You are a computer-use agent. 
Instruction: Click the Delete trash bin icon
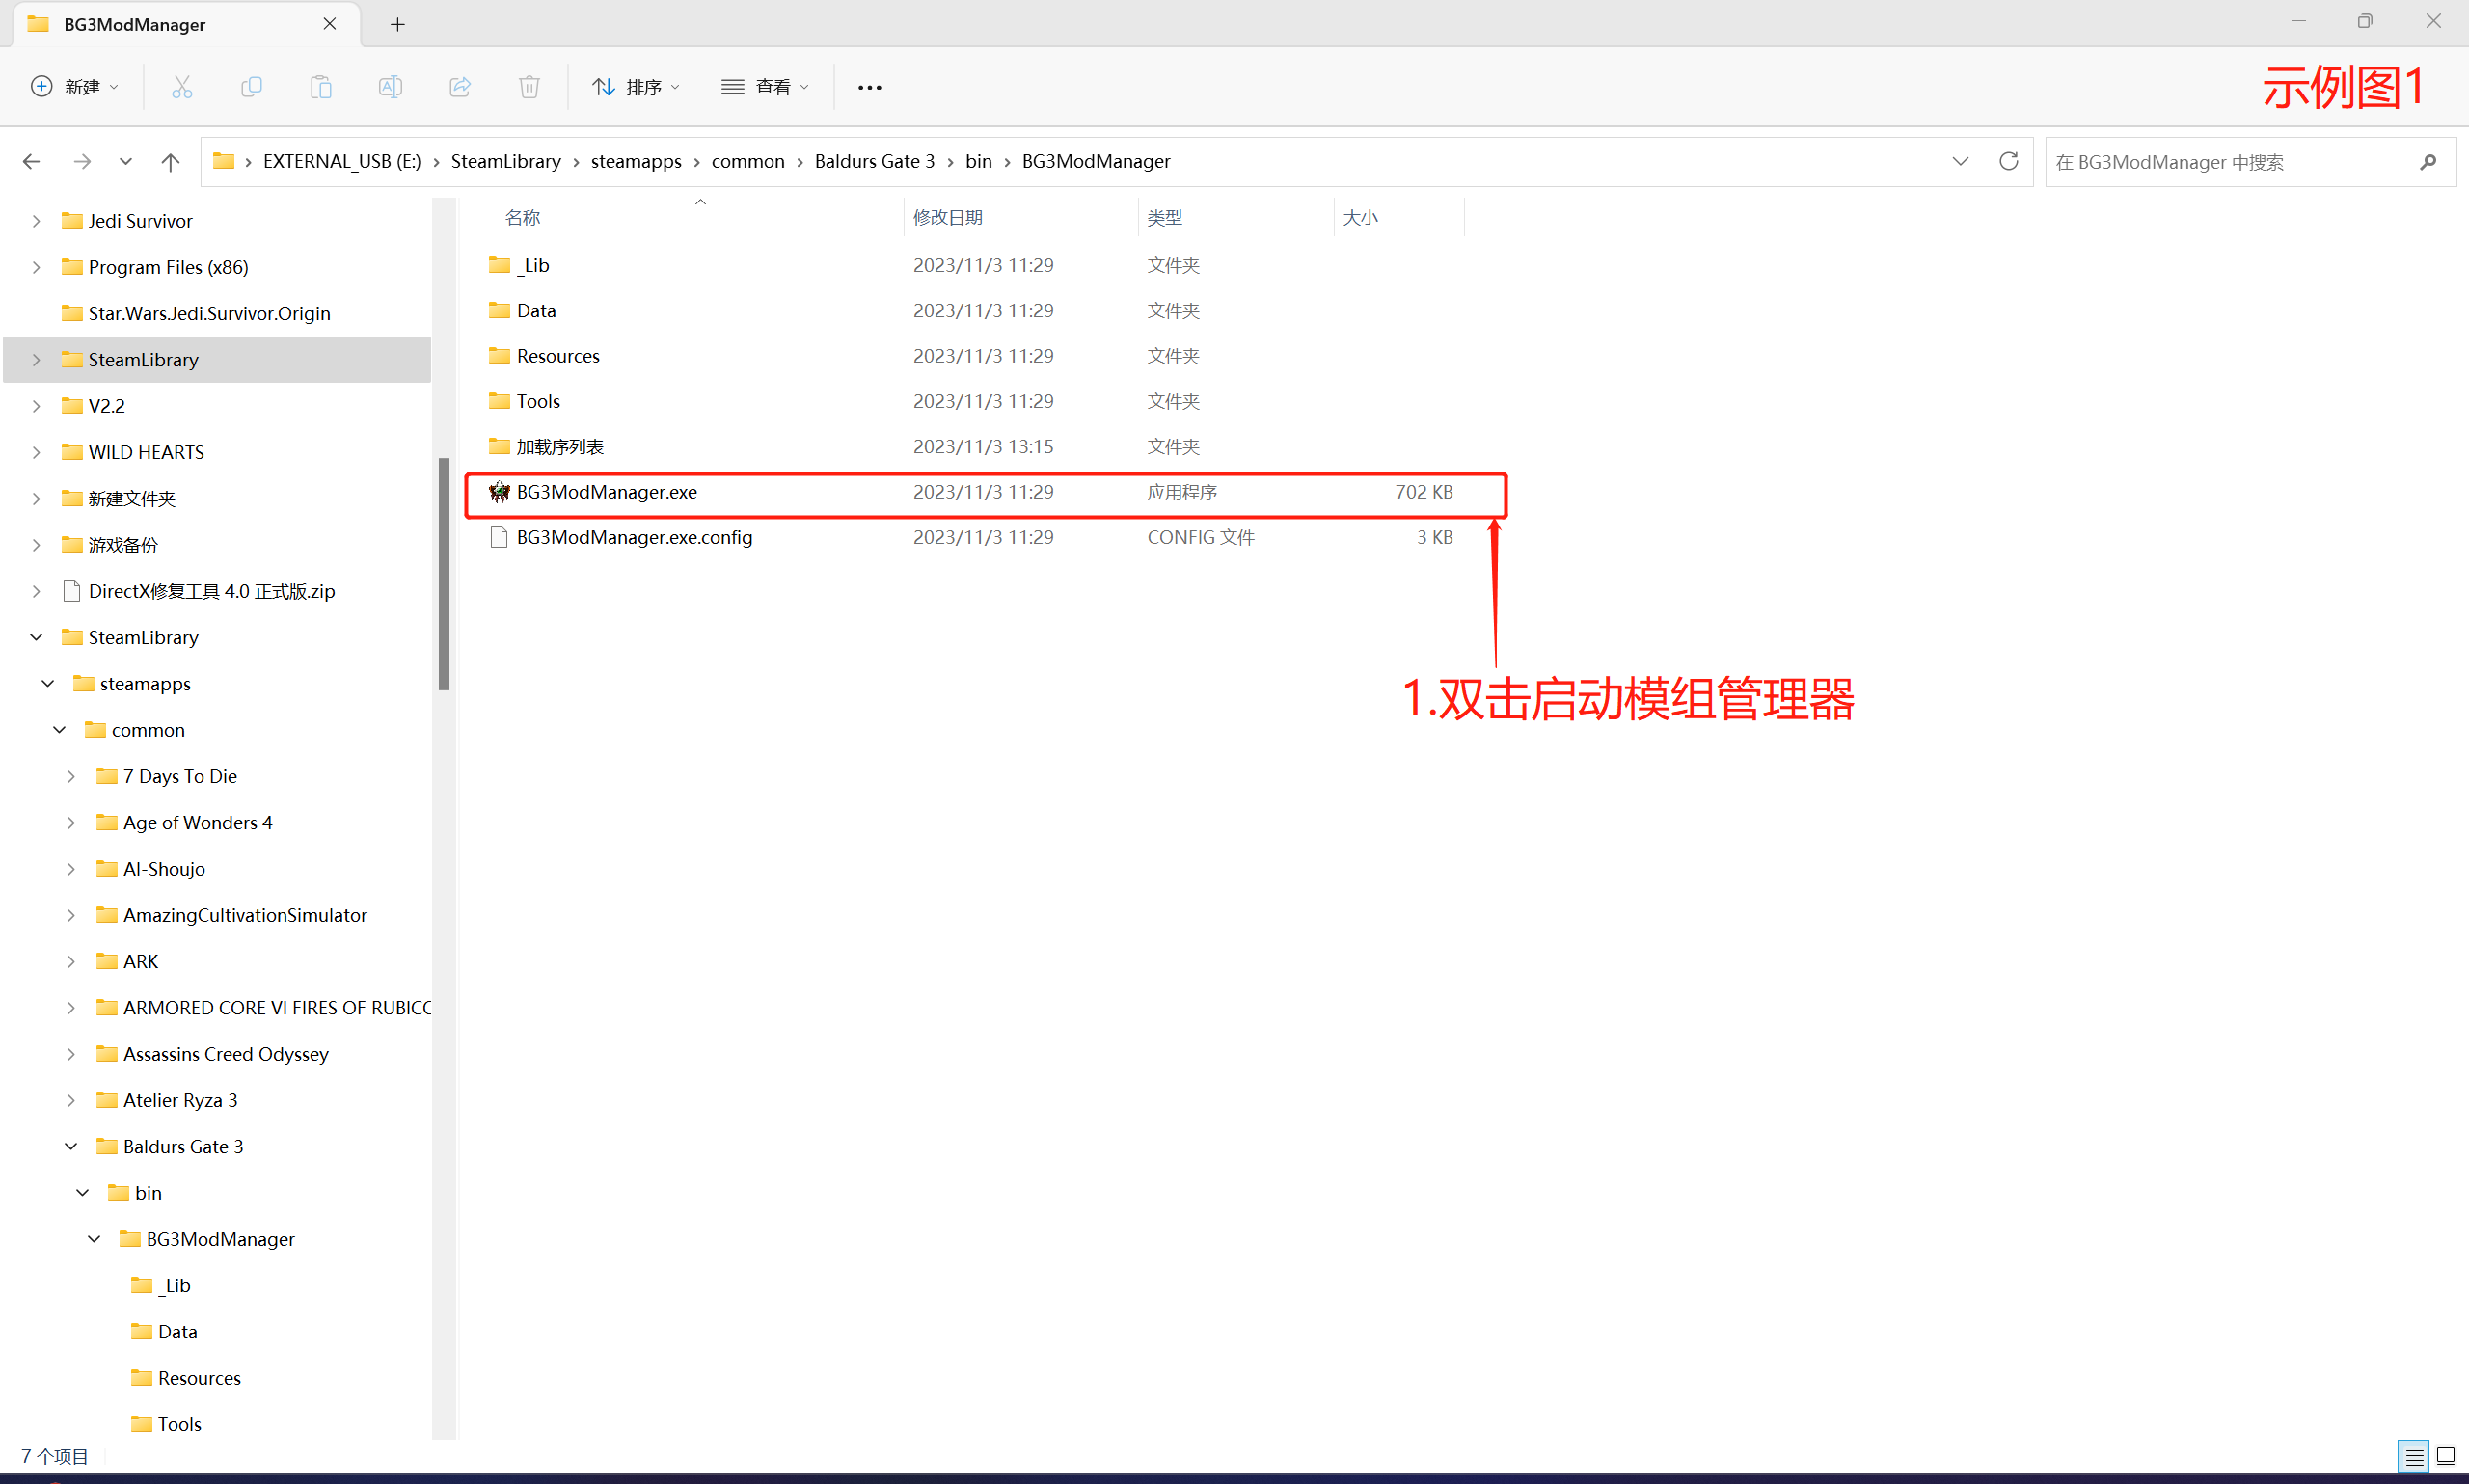pos(529,87)
